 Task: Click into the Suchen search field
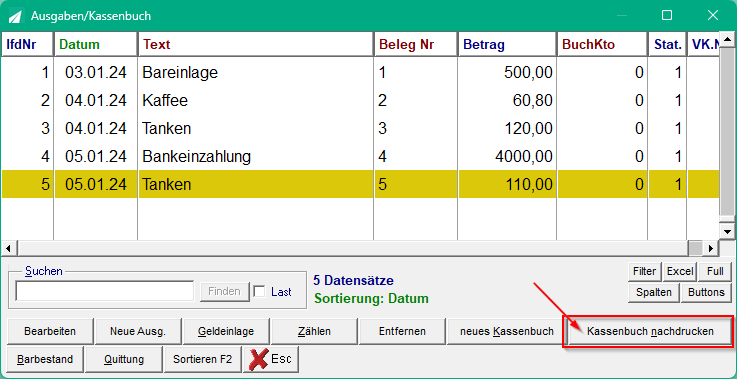[x=104, y=291]
